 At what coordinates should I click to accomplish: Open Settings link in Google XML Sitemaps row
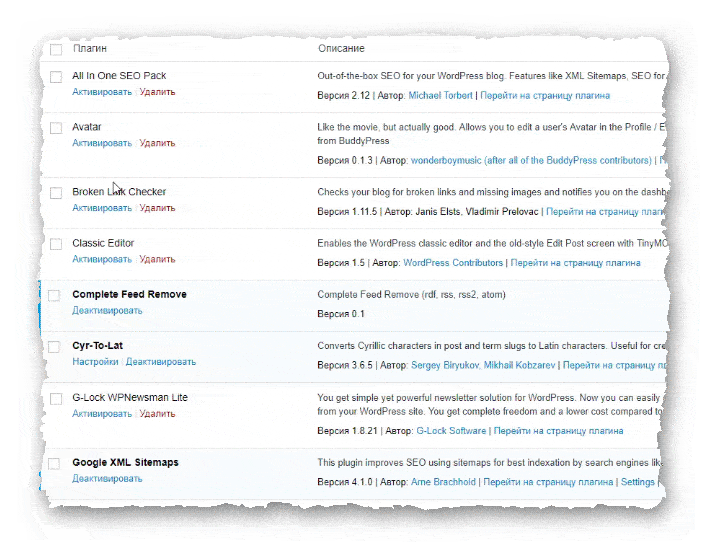[638, 482]
